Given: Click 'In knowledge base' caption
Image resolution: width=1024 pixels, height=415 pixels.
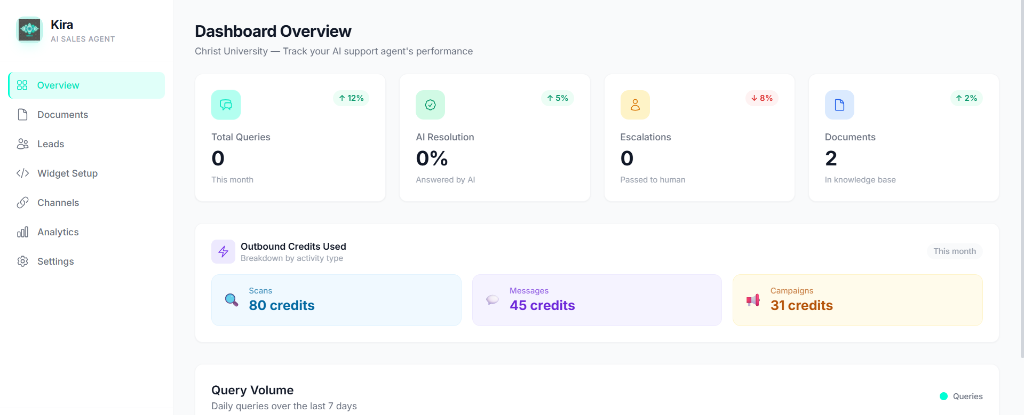Looking at the screenshot, I should pyautogui.click(x=860, y=180).
